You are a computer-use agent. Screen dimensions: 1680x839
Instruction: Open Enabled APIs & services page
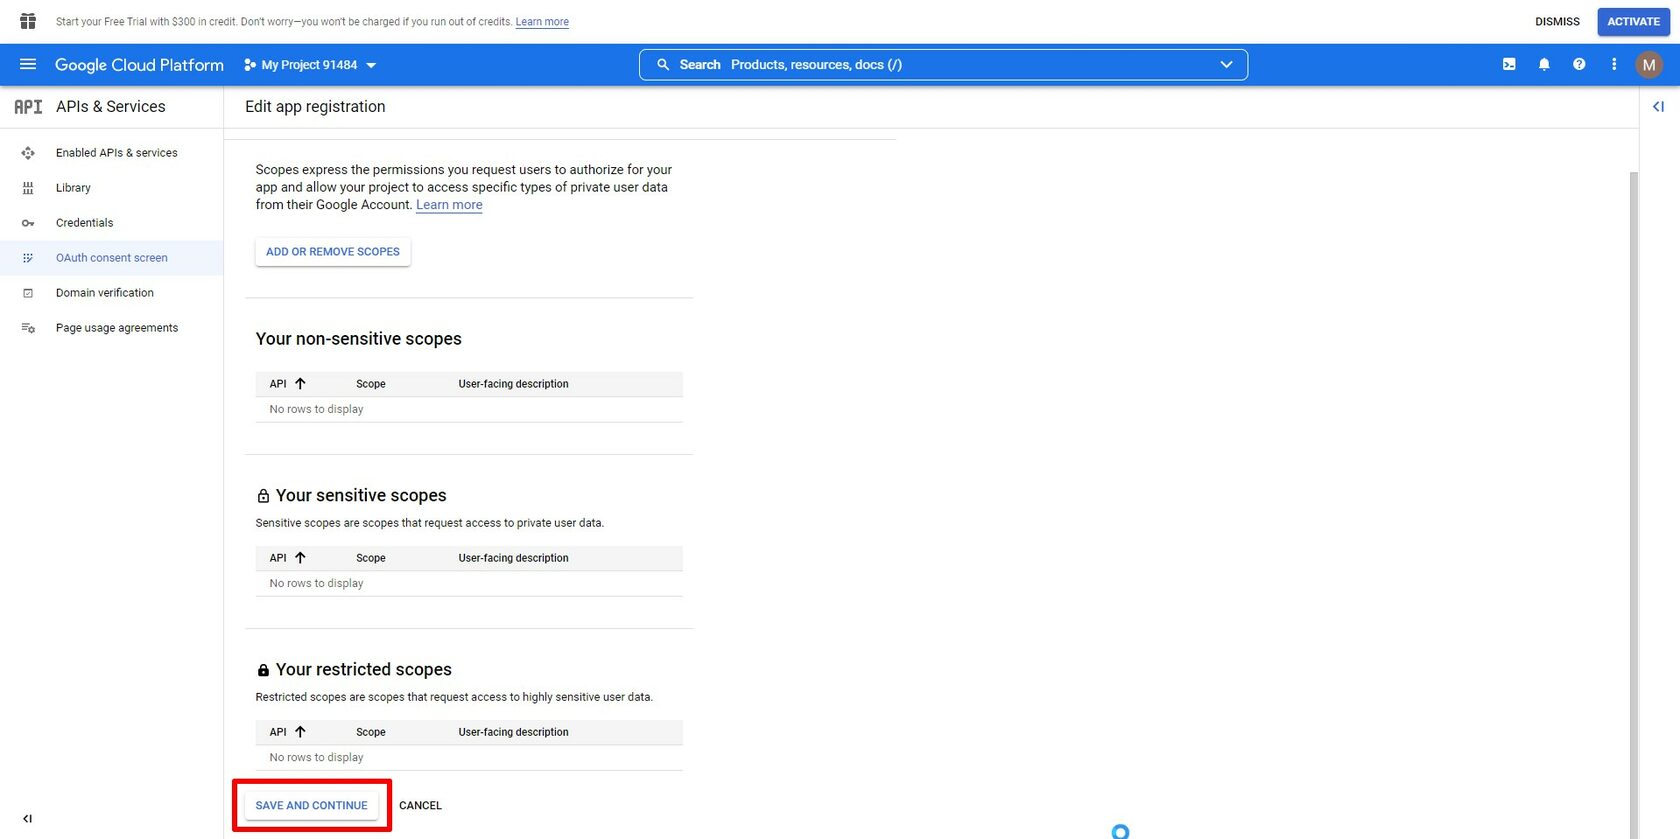point(116,153)
